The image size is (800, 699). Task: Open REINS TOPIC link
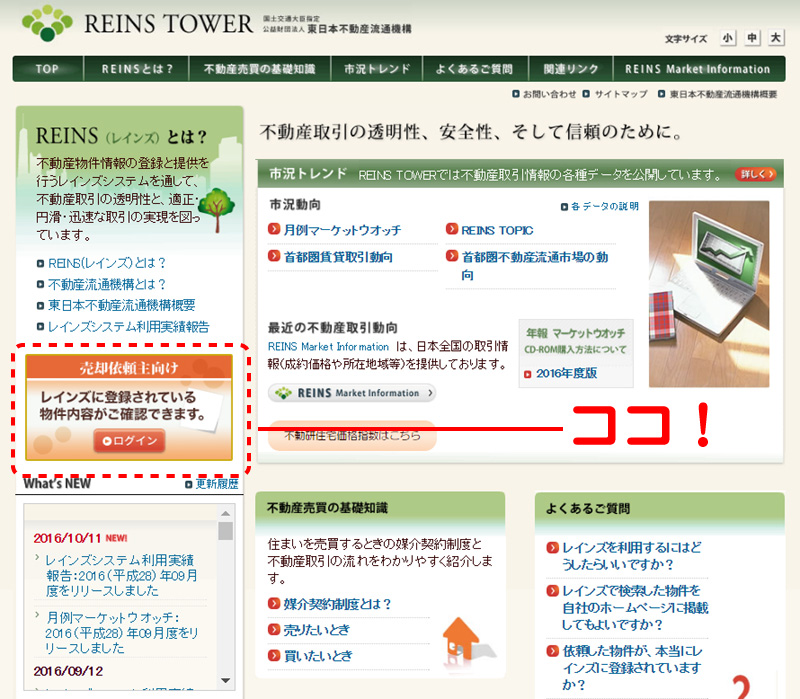point(497,230)
